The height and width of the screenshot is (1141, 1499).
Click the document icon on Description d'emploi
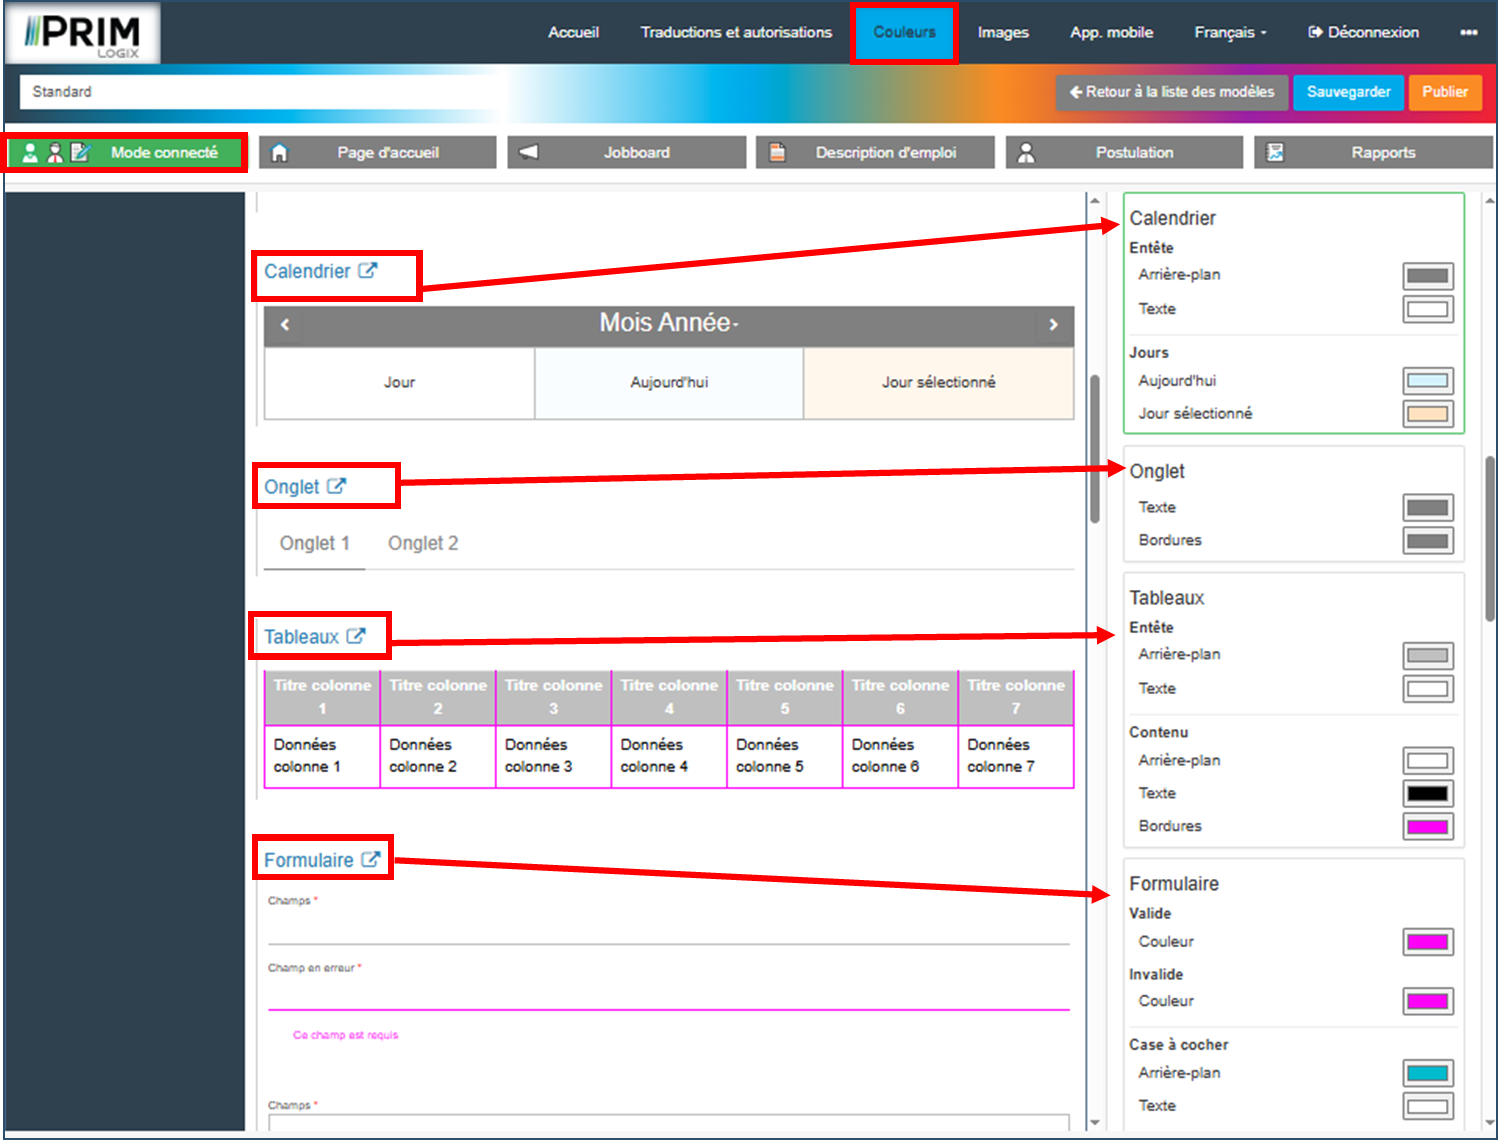777,153
